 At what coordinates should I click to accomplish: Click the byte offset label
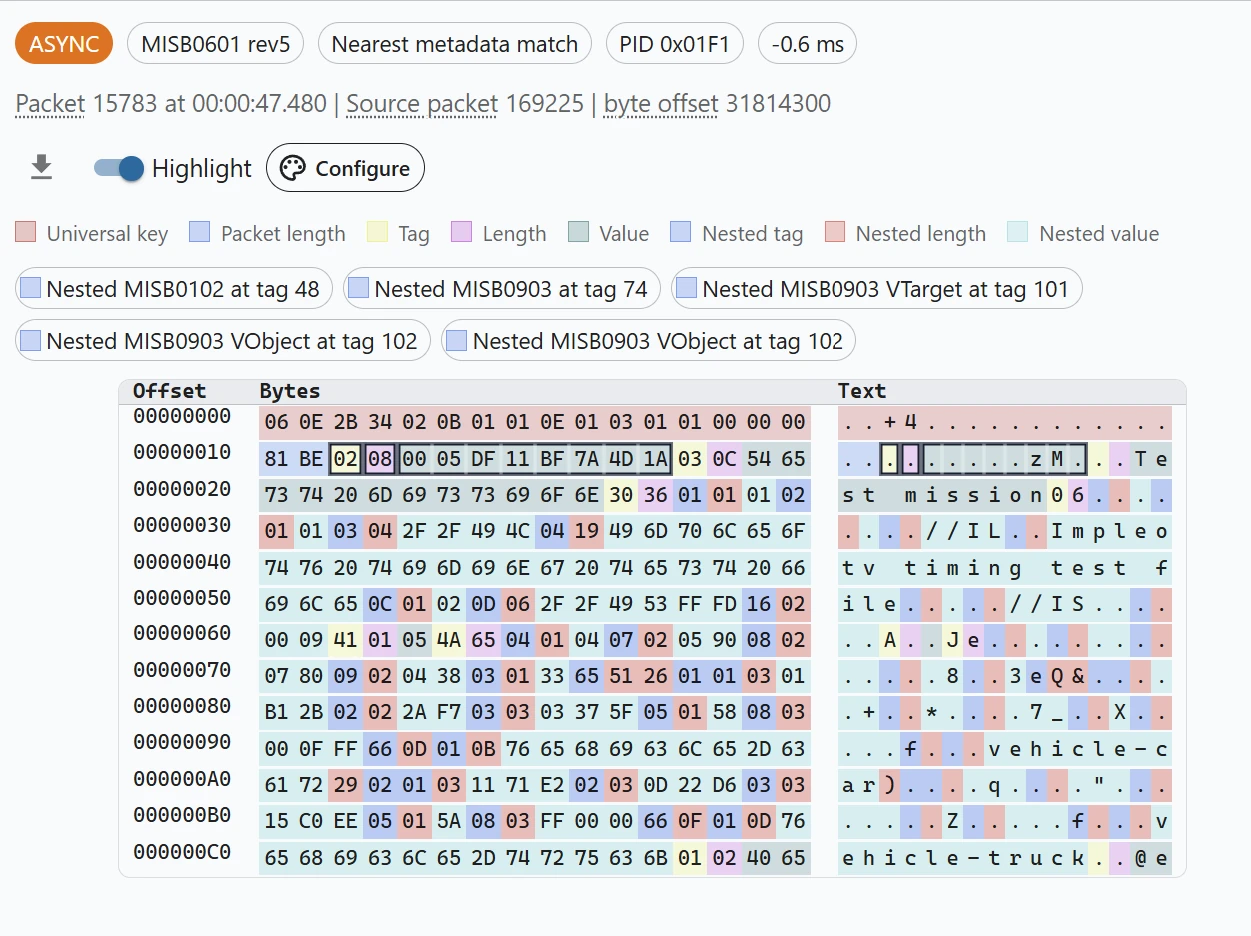tap(661, 104)
